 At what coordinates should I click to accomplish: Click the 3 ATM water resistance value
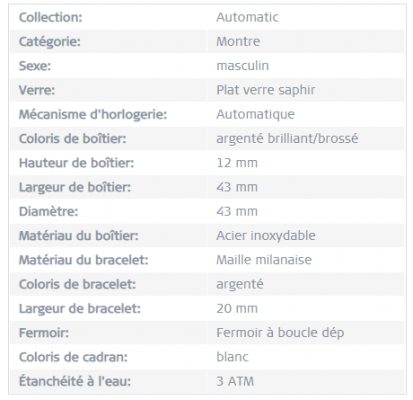(x=235, y=381)
